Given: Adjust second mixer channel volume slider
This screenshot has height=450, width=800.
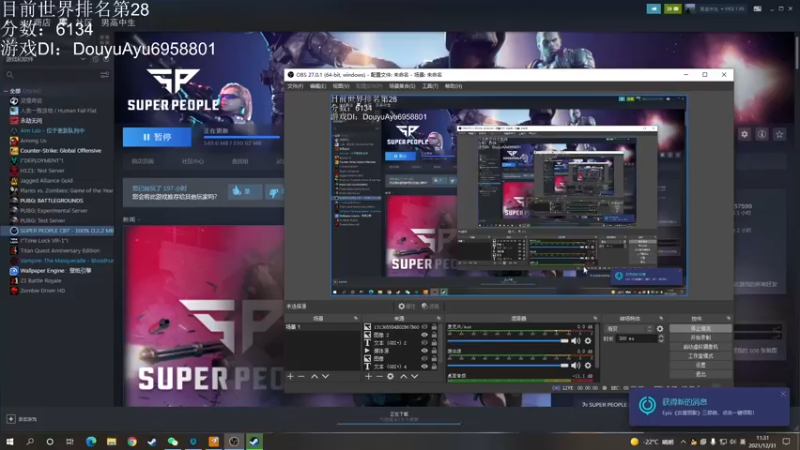Looking at the screenshot, I should click(x=508, y=365).
